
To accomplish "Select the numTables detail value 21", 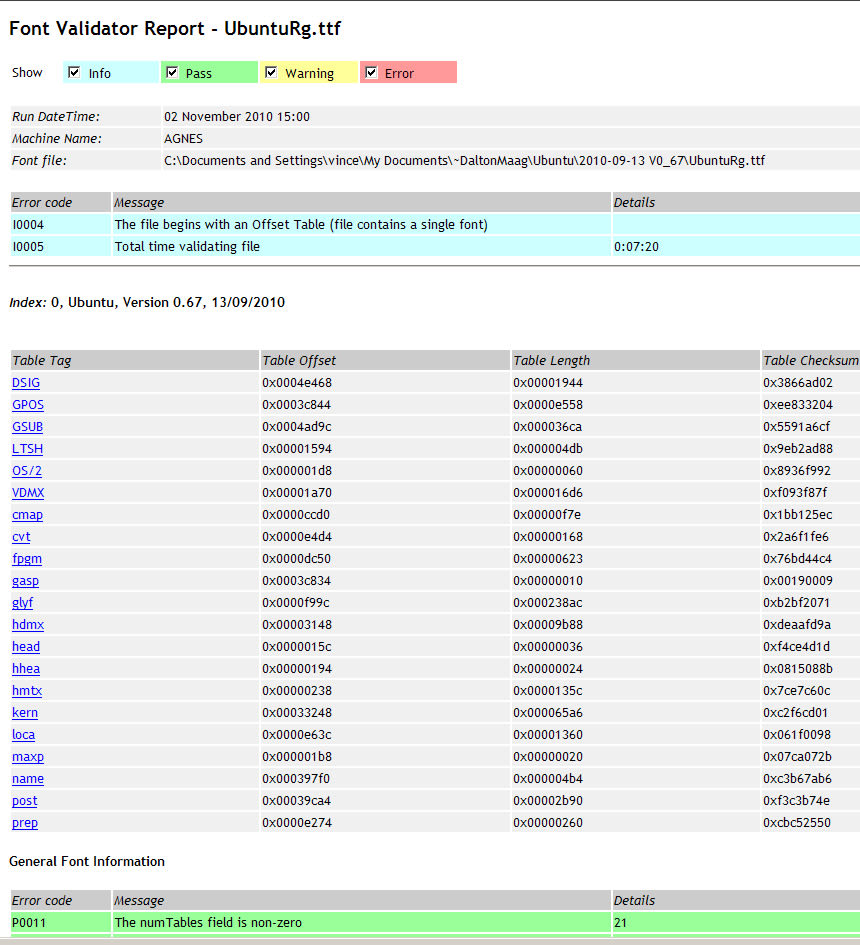I will (620, 923).
